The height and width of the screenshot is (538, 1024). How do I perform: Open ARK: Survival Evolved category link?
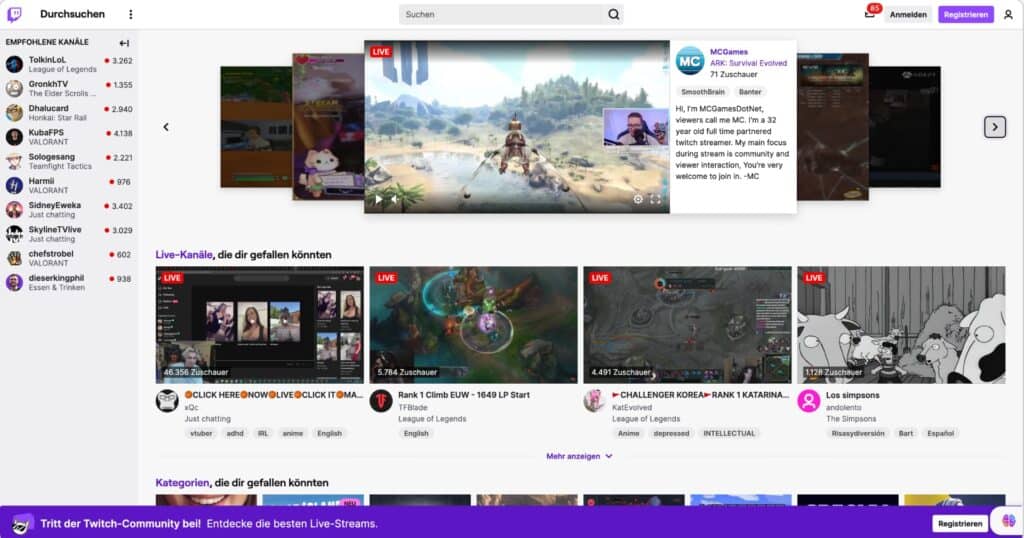748,63
